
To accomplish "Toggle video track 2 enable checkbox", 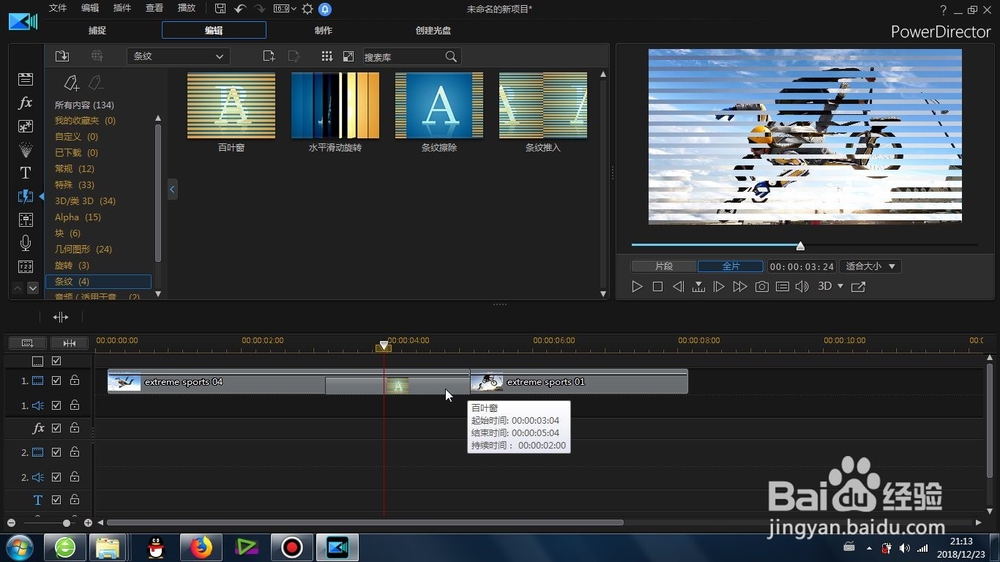I will pyautogui.click(x=56, y=452).
